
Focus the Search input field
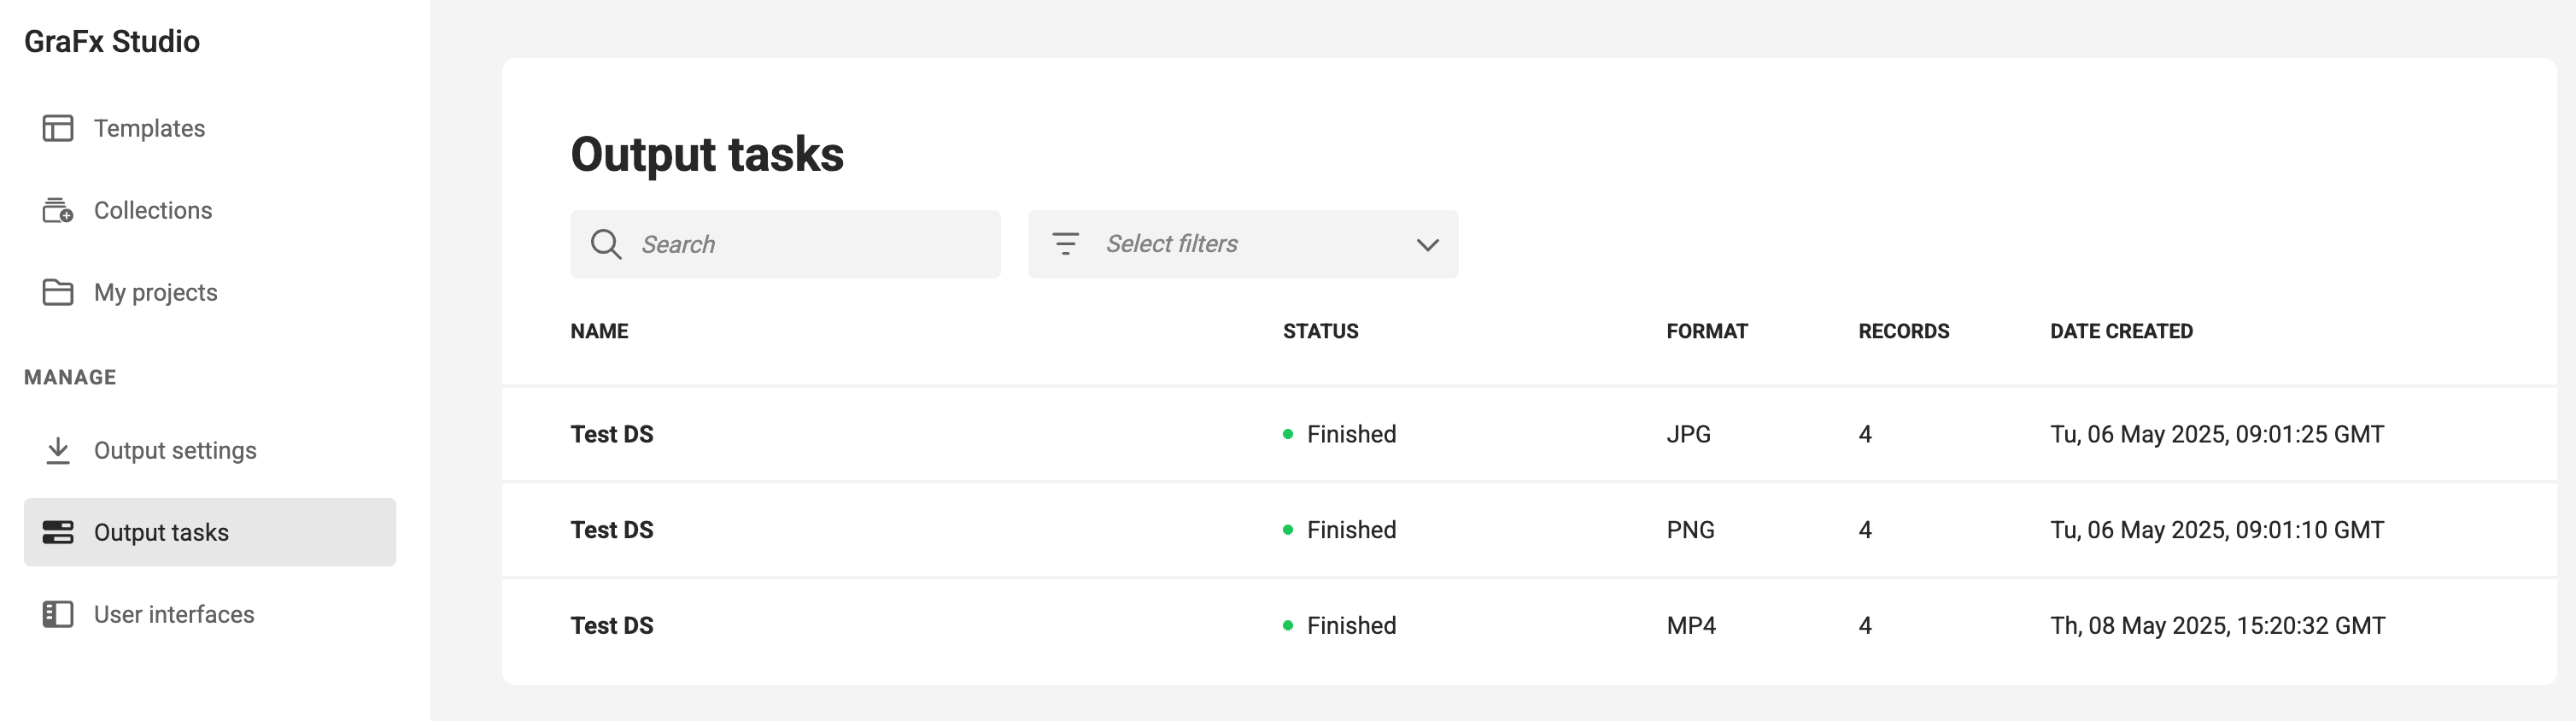coord(785,244)
